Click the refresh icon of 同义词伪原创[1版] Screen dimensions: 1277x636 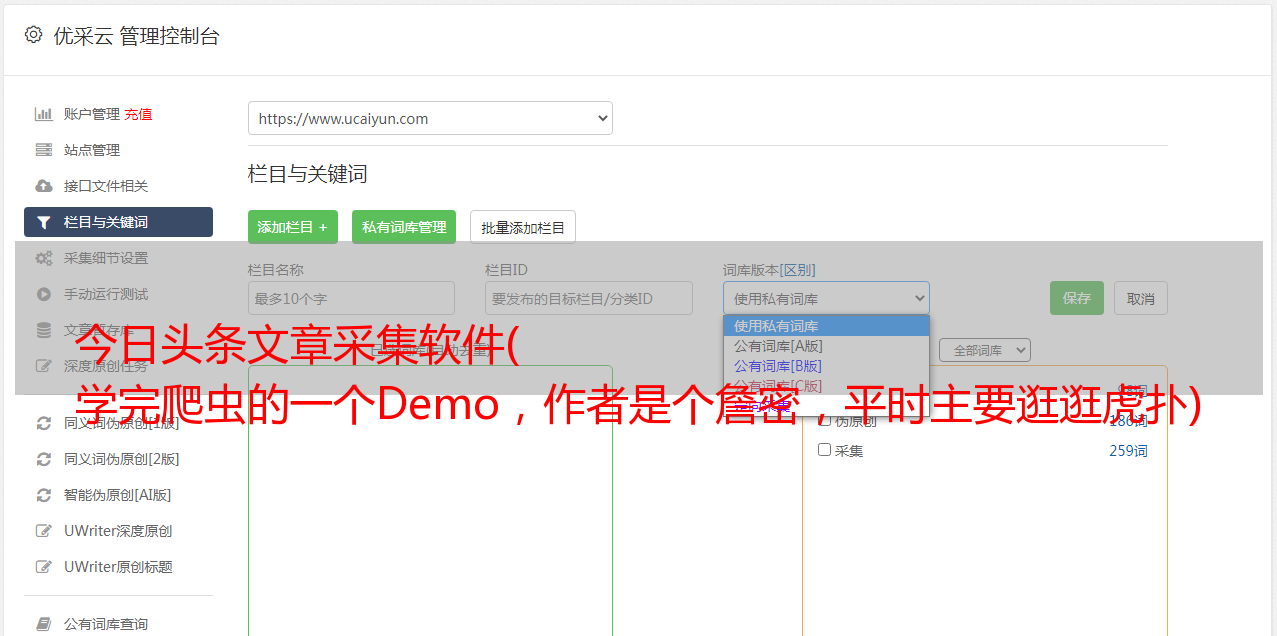44,423
